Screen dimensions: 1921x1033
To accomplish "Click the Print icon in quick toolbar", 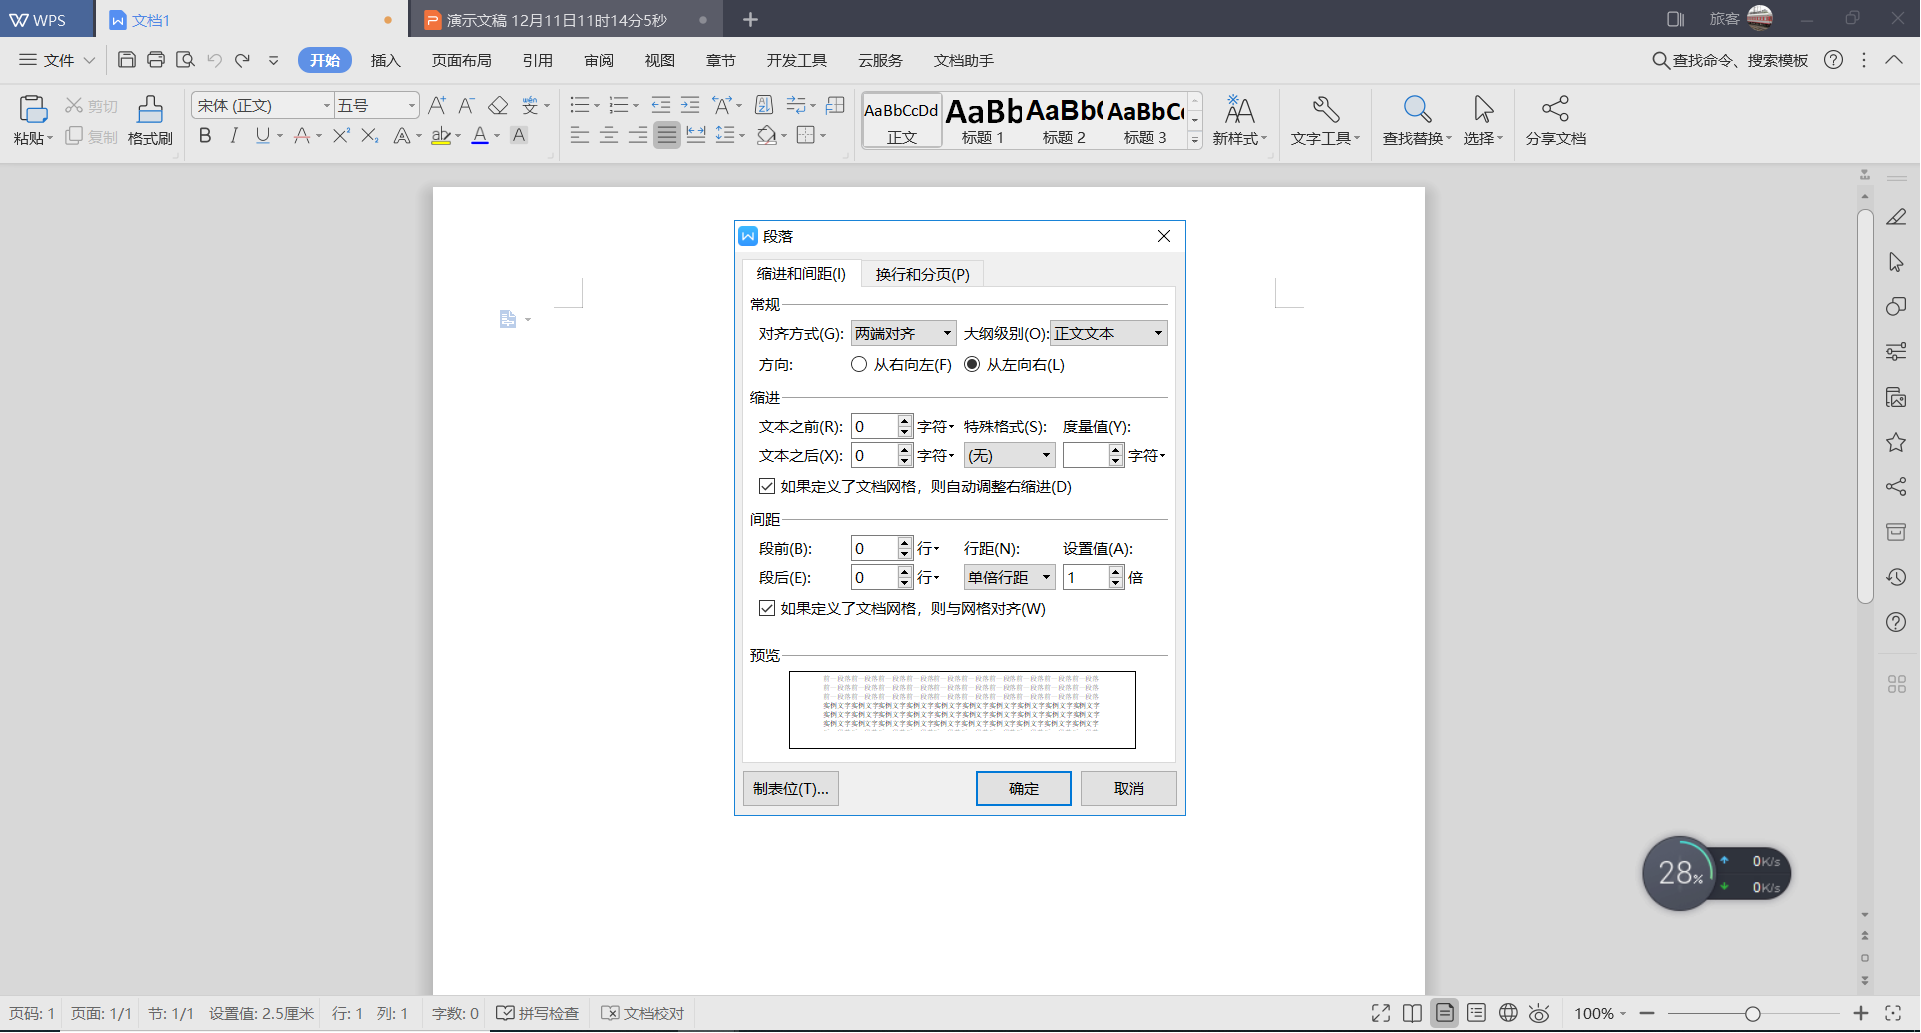I will coord(156,60).
